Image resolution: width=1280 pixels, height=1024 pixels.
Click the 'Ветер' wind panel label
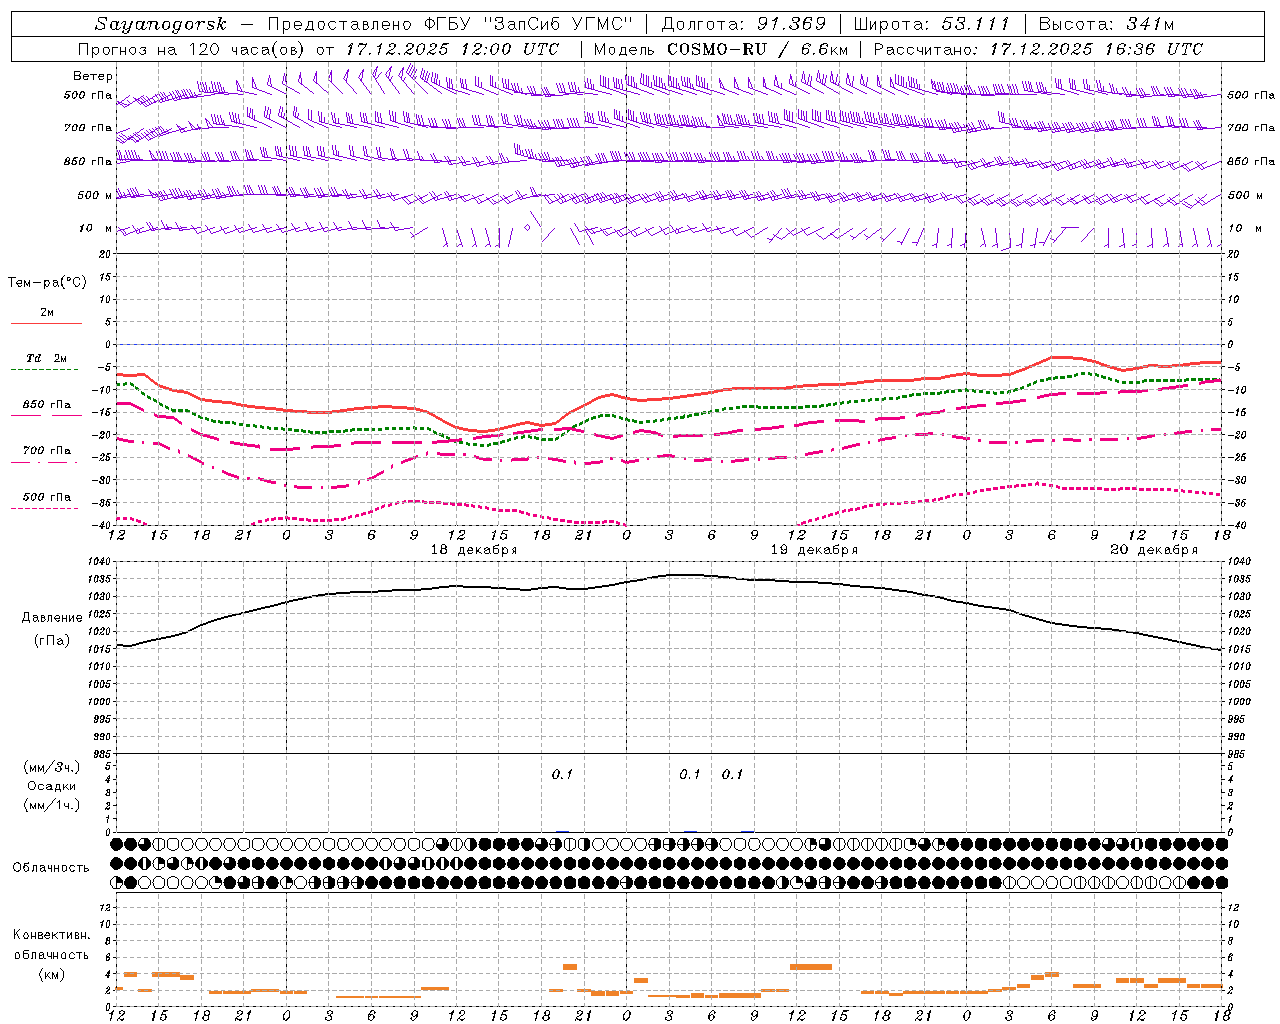[93, 76]
